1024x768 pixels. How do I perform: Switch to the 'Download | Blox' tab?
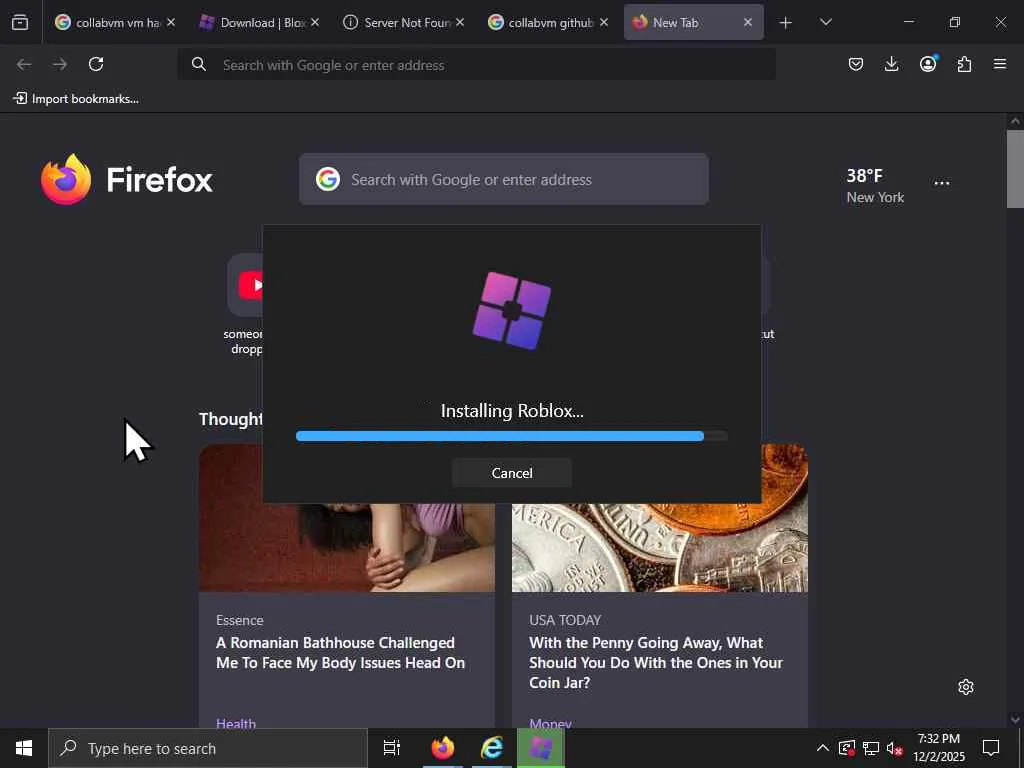259,22
